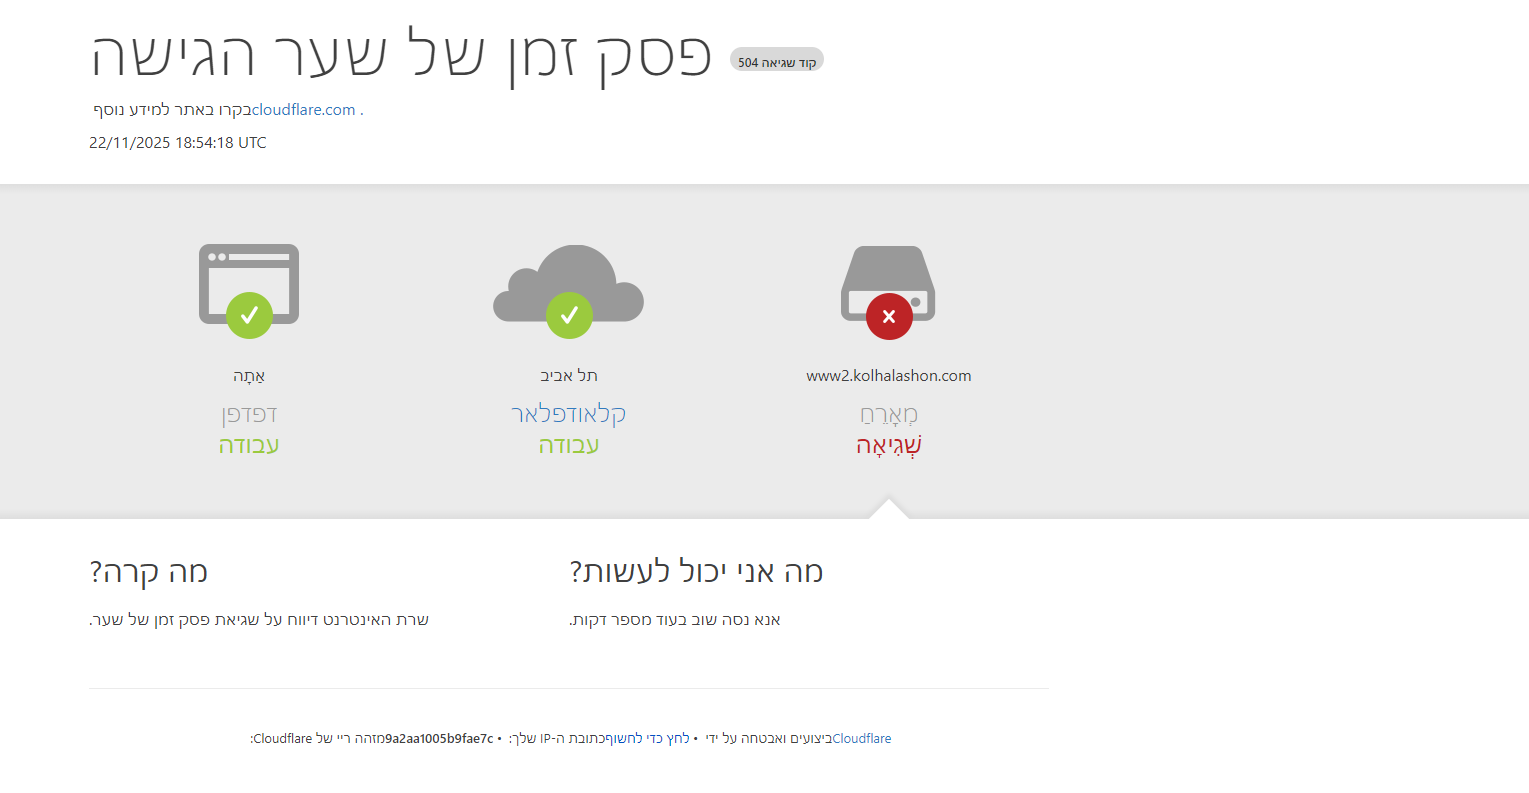Click the 'מה קרה?' heading

click(x=149, y=572)
